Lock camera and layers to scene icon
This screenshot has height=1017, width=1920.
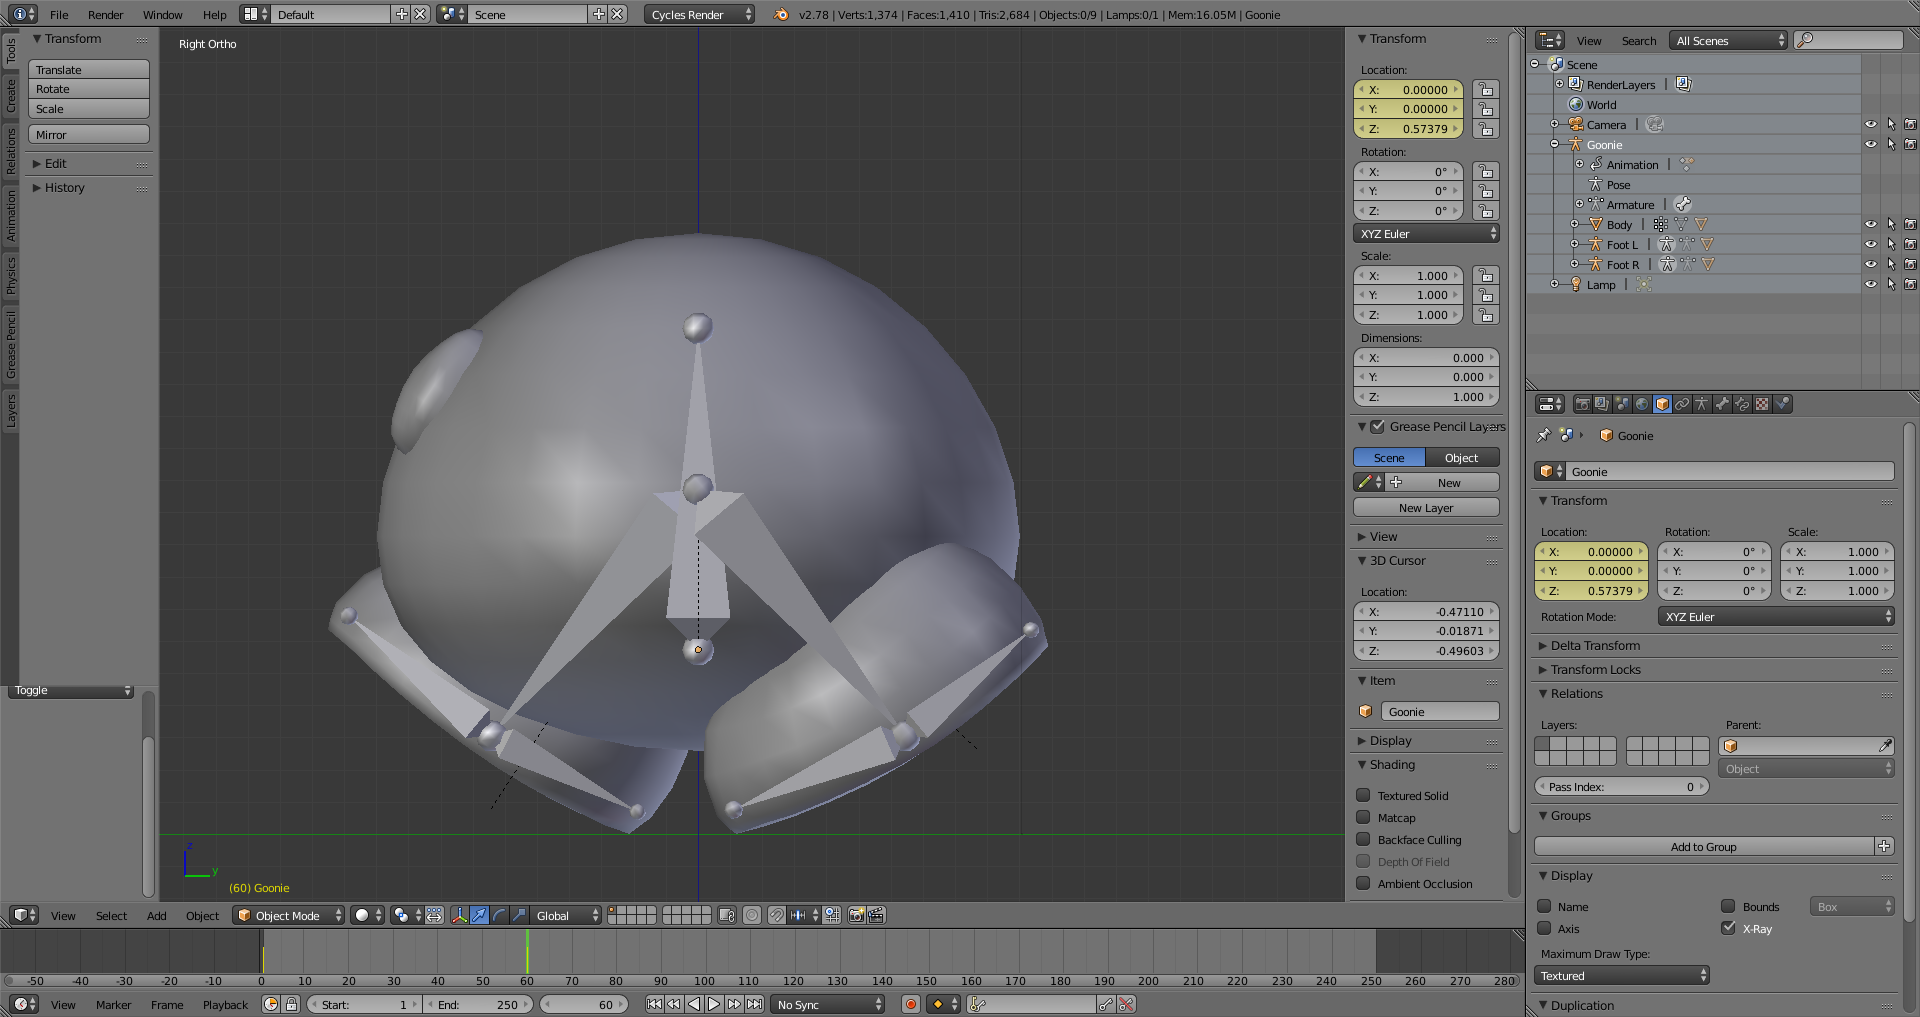click(727, 915)
